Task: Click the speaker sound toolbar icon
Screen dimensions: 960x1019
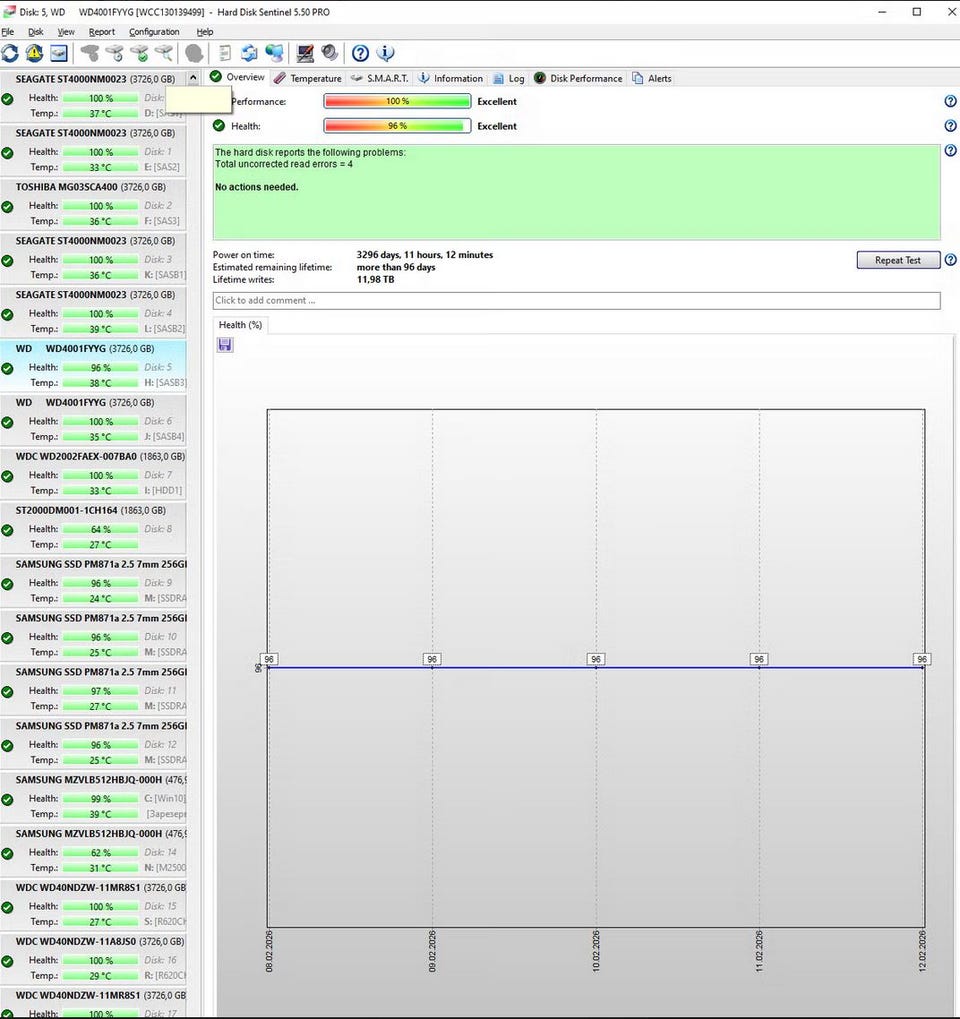Action: tap(329, 53)
